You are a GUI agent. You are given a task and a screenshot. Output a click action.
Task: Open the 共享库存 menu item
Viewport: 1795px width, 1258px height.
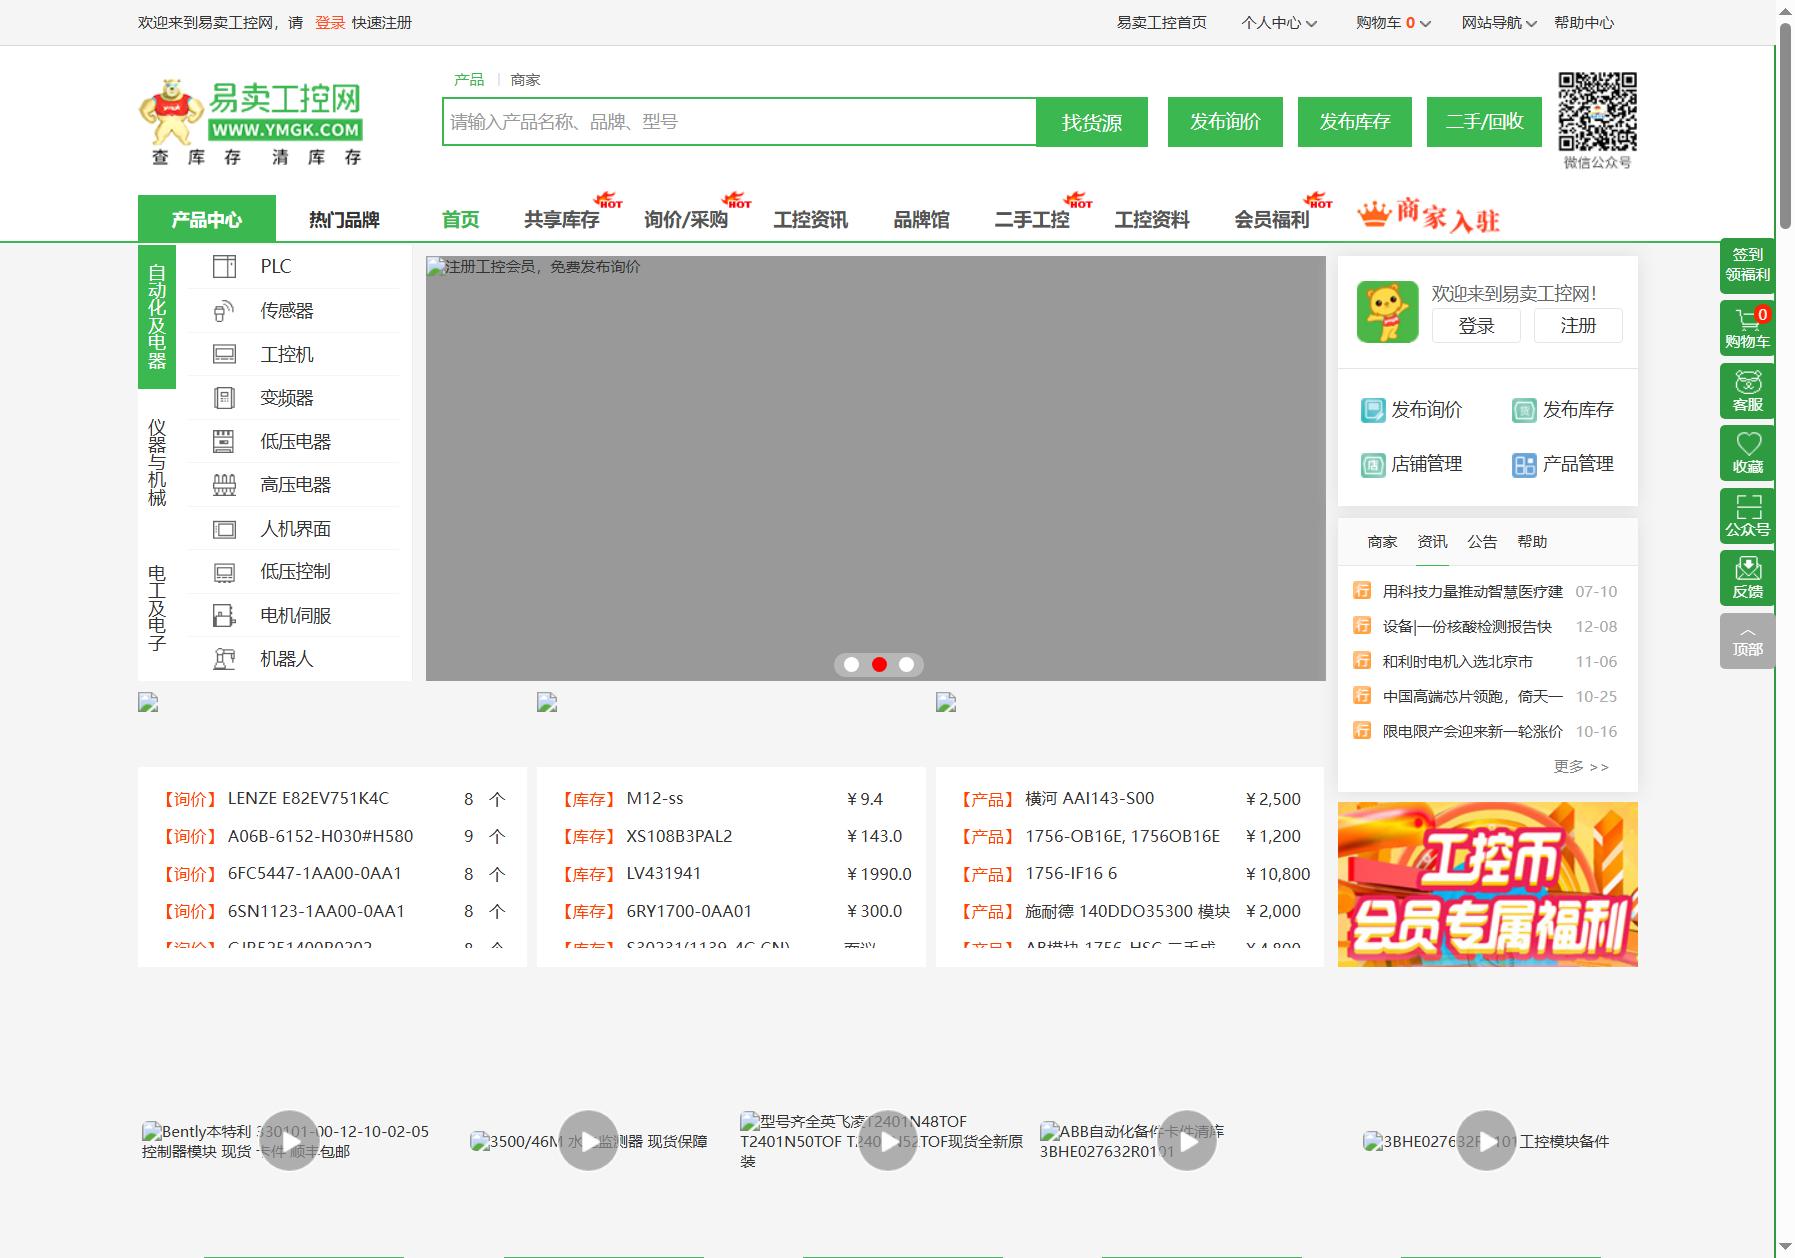click(562, 219)
